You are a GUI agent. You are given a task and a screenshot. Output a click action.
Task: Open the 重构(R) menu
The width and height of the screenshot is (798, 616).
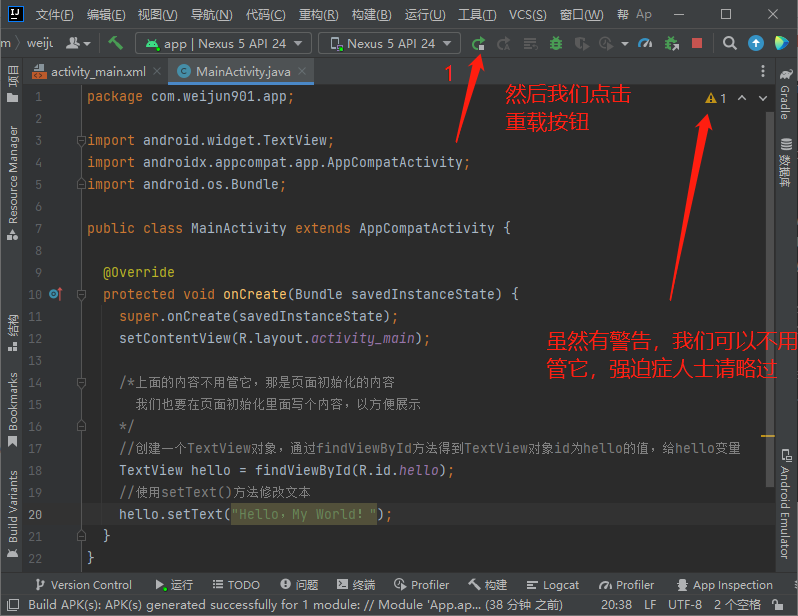coord(319,15)
